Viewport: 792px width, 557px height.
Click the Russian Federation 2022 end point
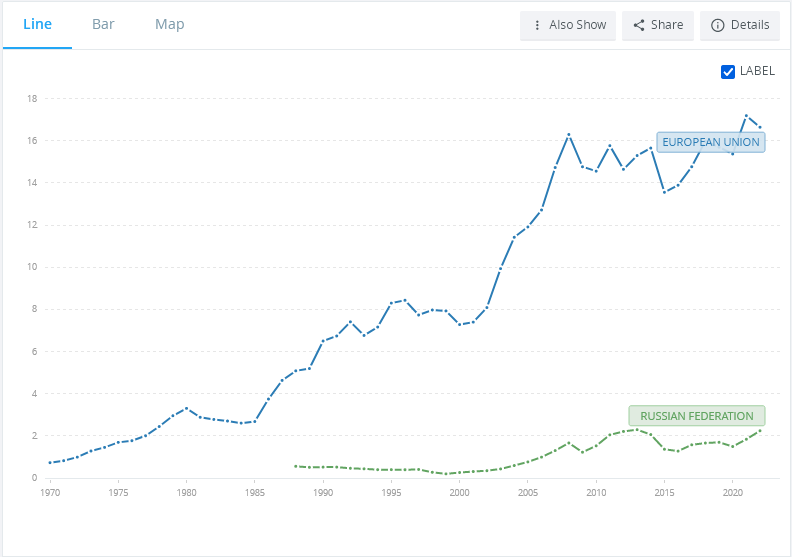click(760, 431)
